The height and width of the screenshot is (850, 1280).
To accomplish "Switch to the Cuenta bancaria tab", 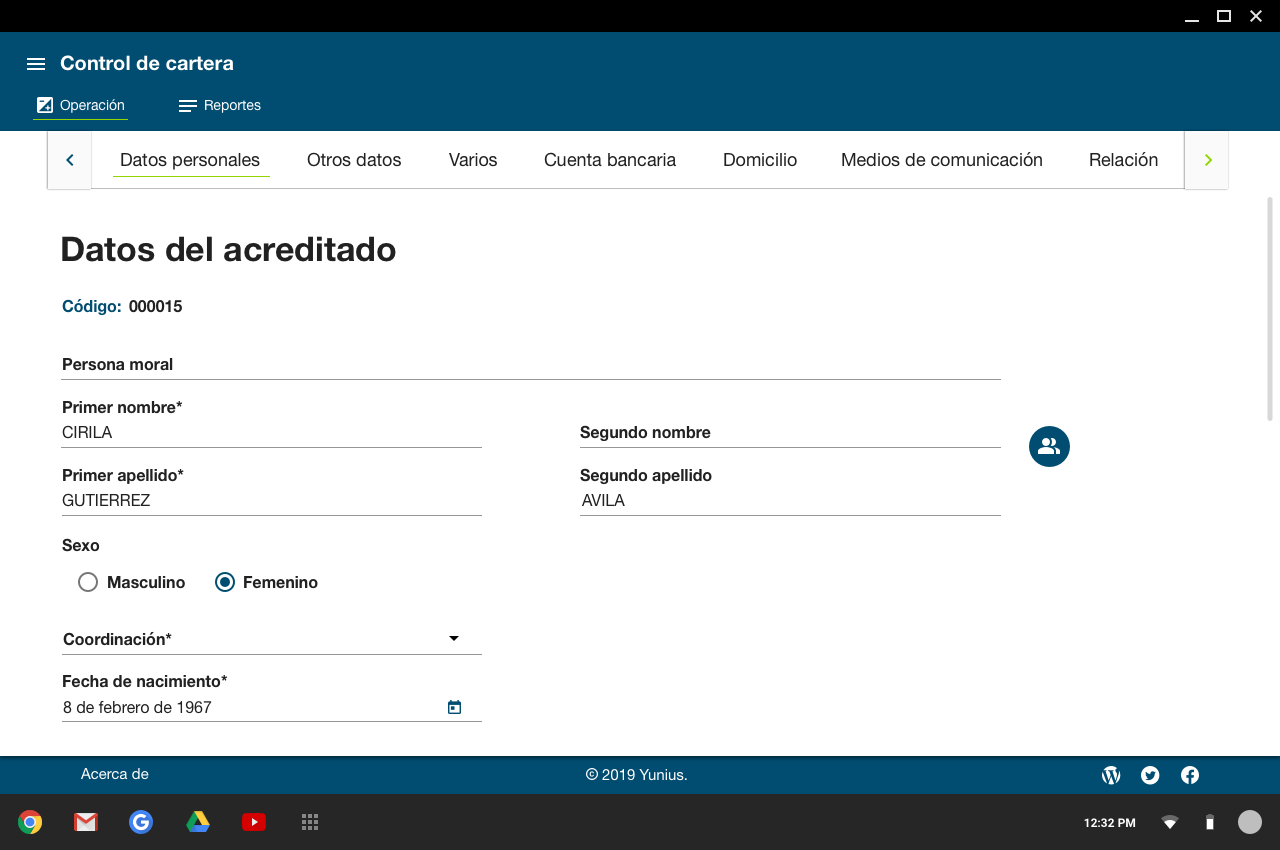I will click(x=610, y=160).
